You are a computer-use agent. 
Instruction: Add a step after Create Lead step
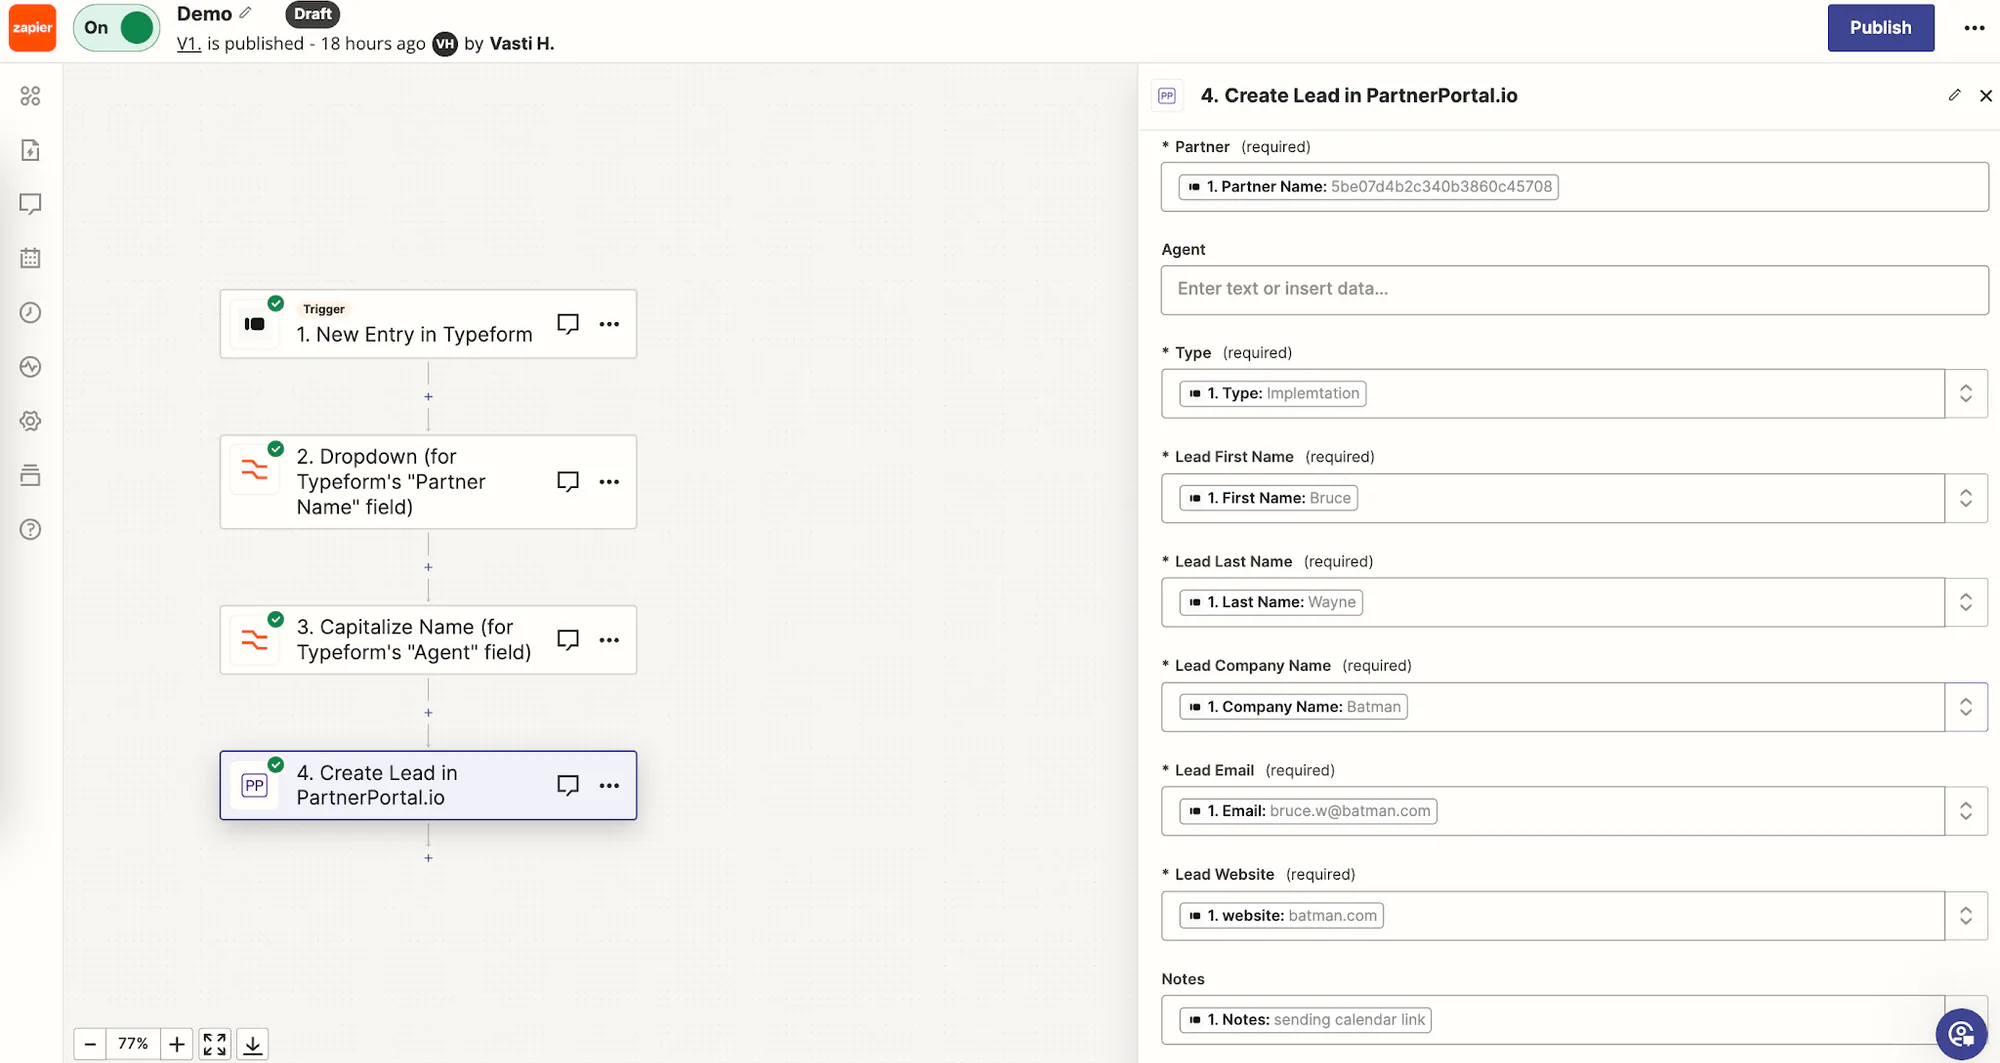pos(428,858)
